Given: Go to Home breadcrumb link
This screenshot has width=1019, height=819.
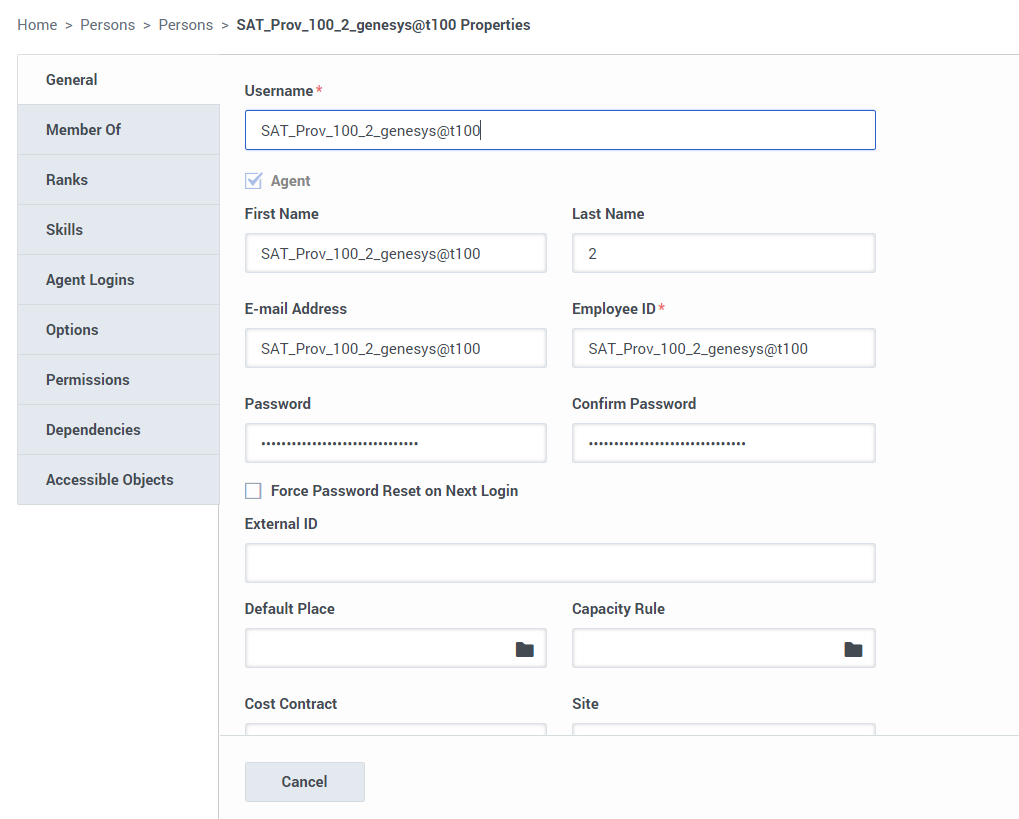Looking at the screenshot, I should pyautogui.click(x=37, y=25).
